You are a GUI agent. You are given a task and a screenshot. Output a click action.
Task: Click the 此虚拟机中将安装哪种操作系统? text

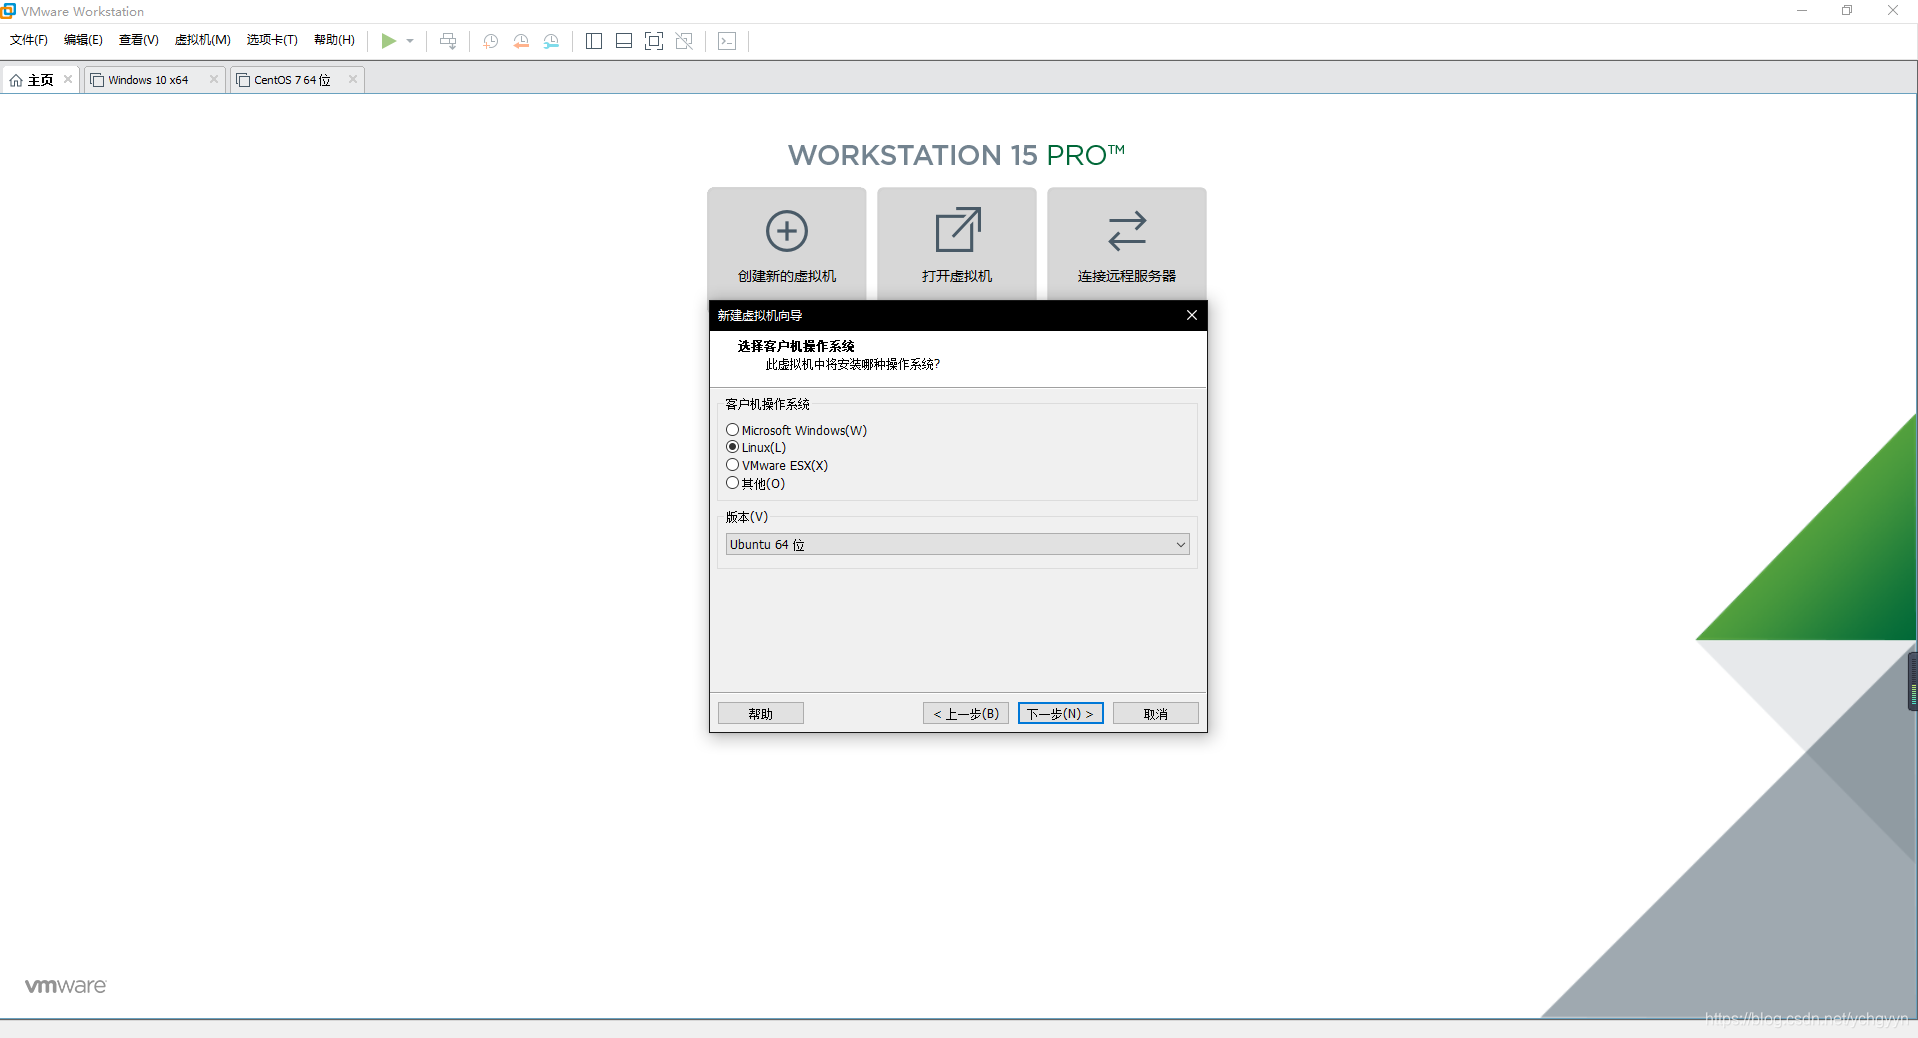pyautogui.click(x=853, y=364)
